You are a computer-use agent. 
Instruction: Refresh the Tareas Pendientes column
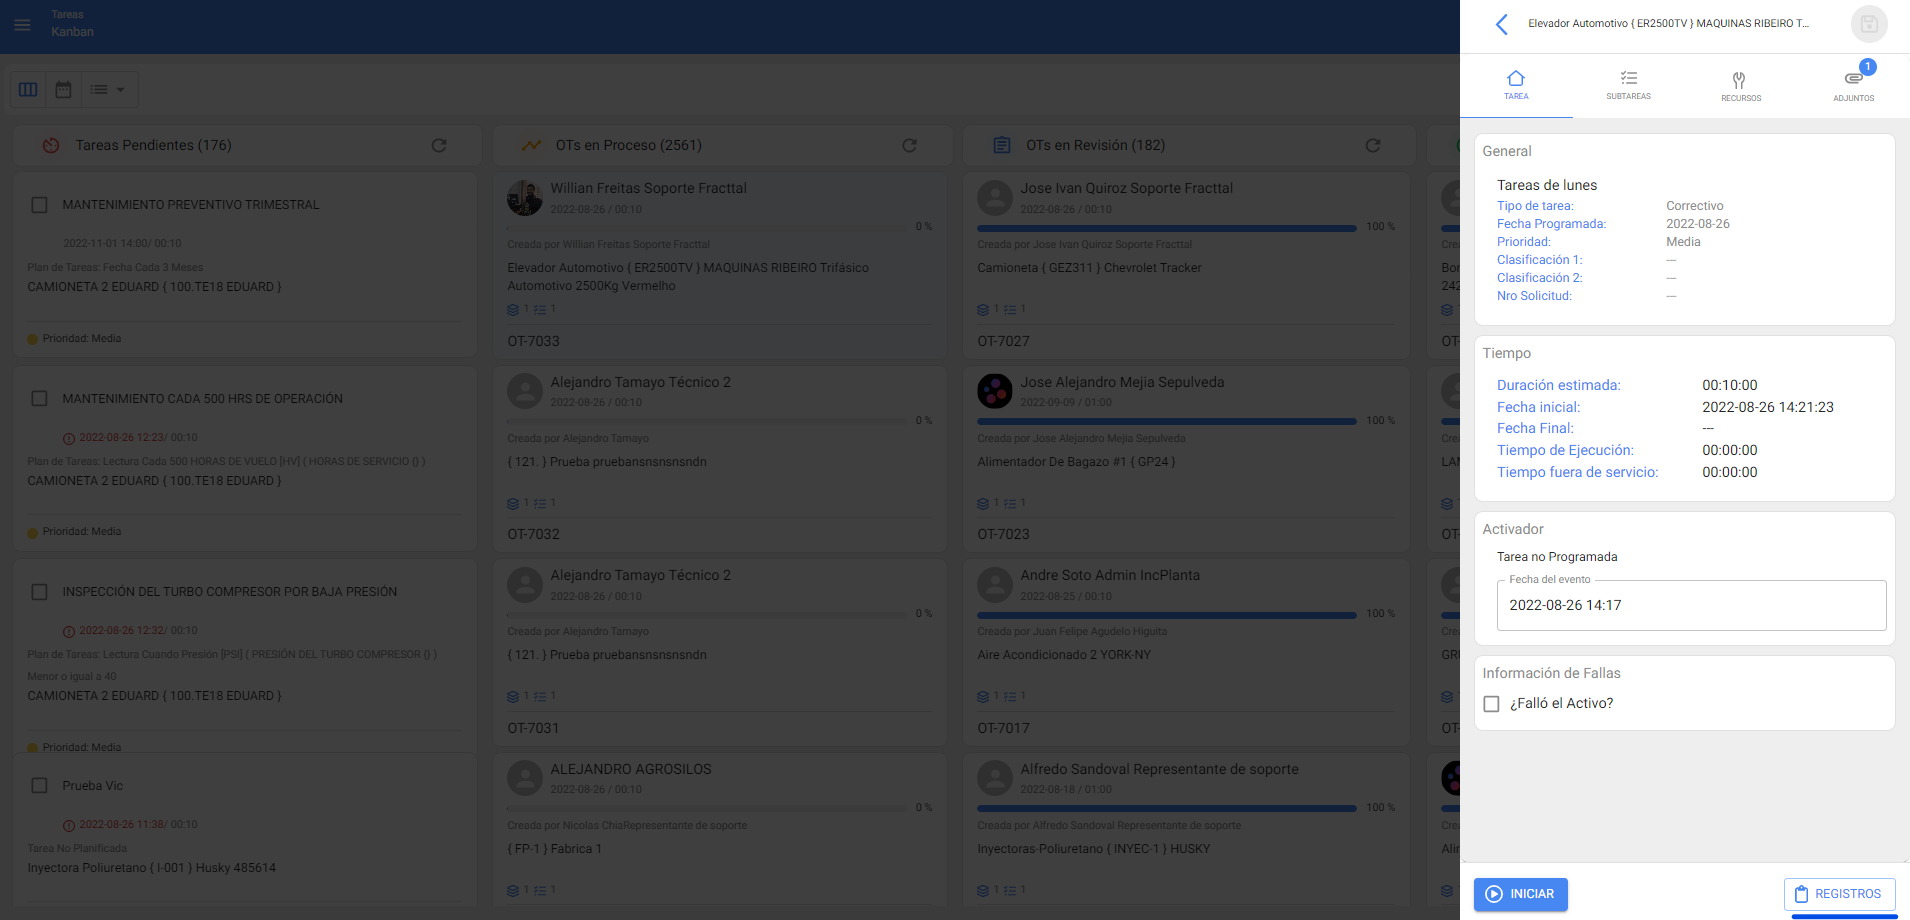(439, 145)
